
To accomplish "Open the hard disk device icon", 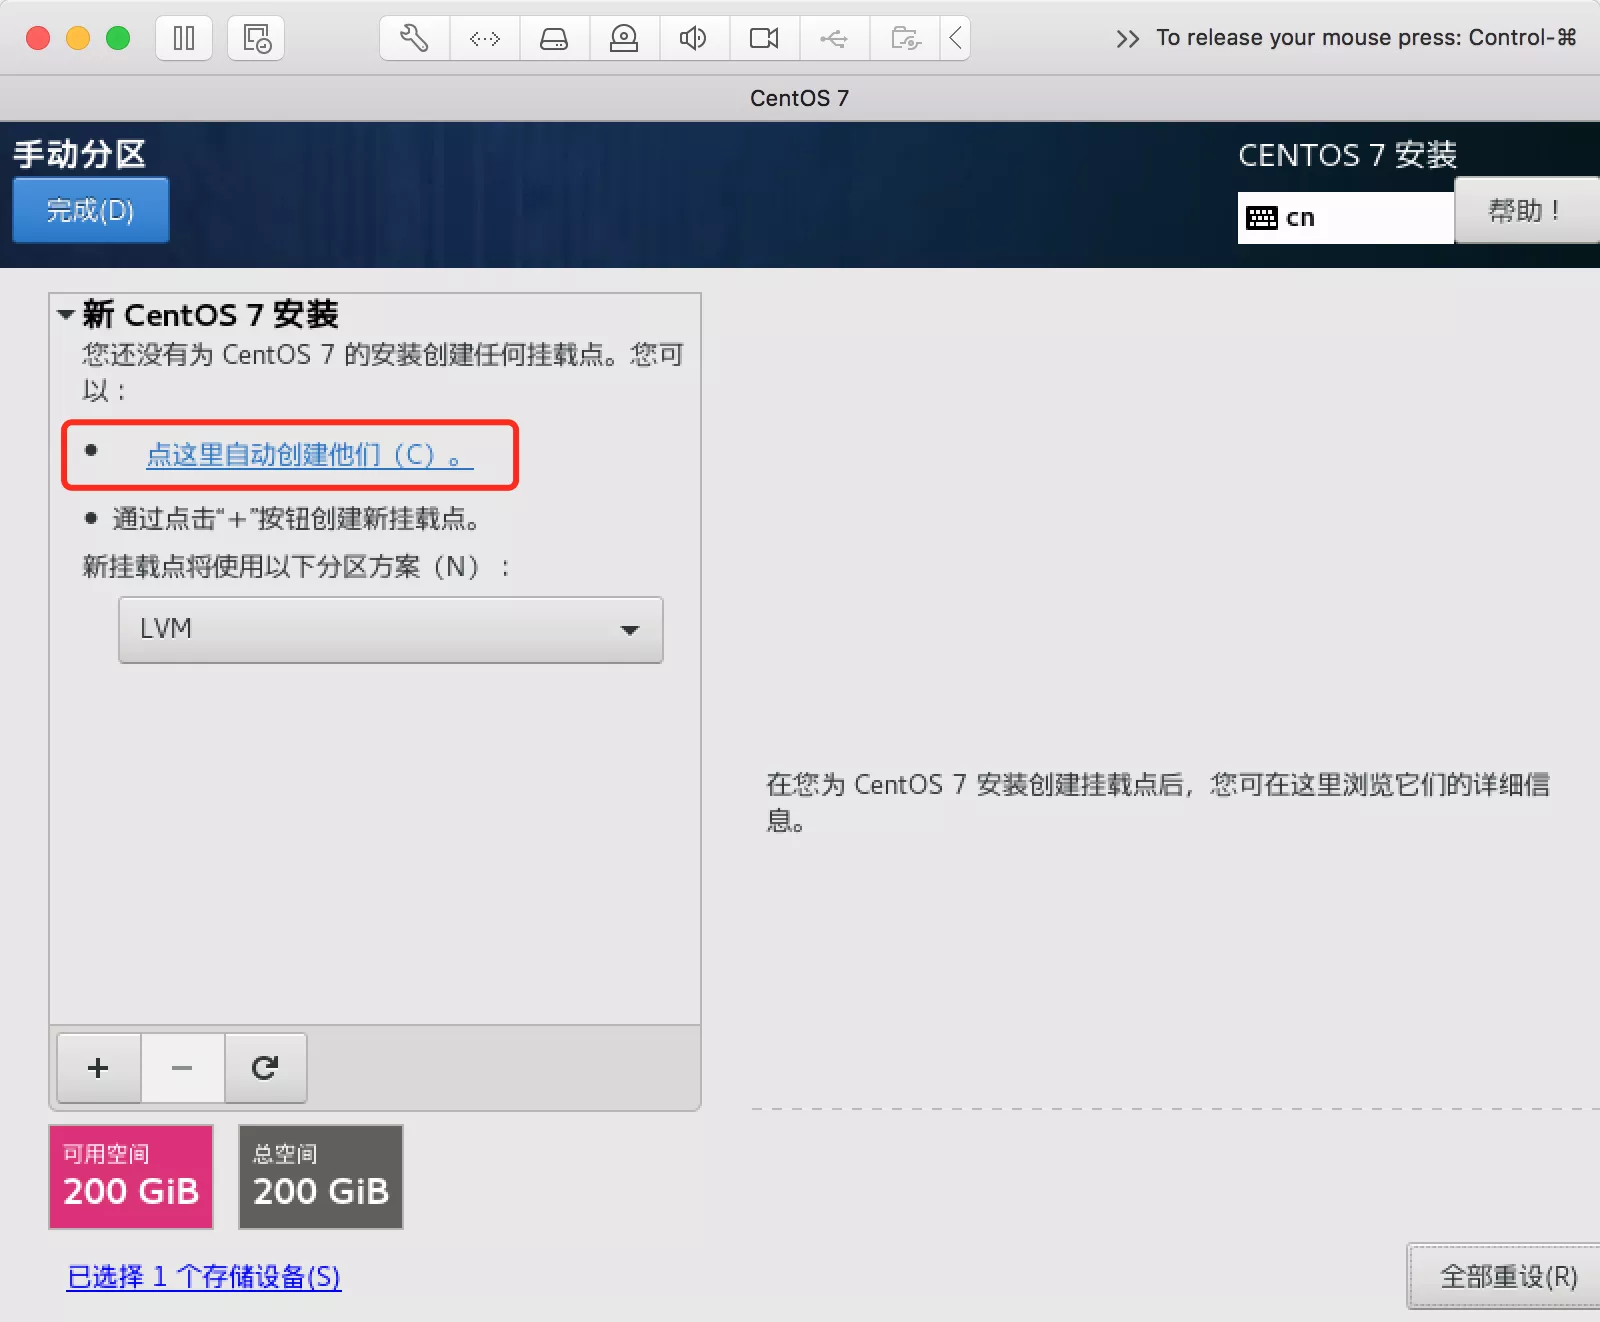I will tap(554, 39).
